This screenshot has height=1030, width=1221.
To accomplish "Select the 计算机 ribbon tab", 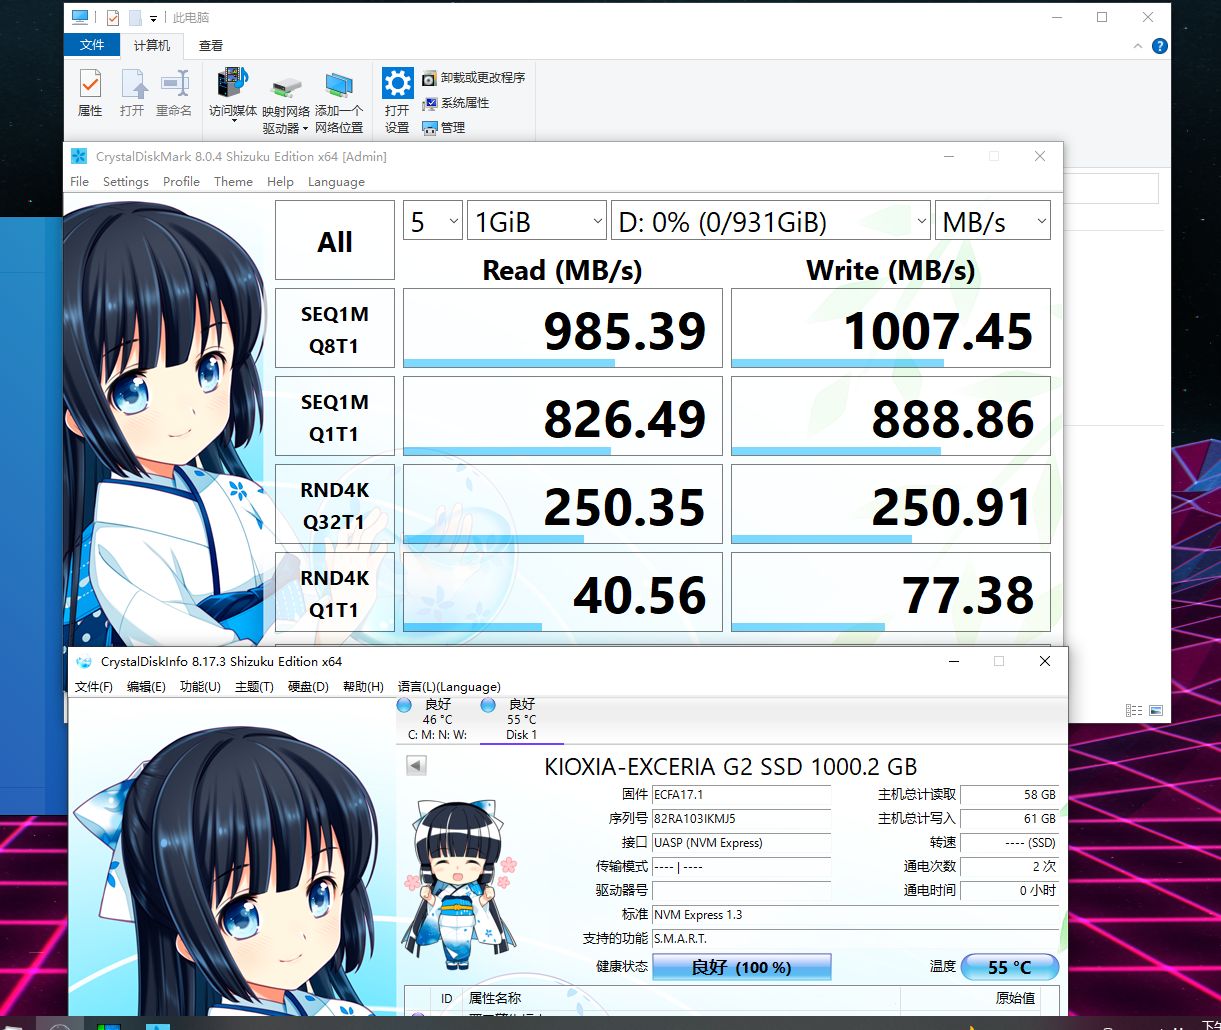I will 152,45.
